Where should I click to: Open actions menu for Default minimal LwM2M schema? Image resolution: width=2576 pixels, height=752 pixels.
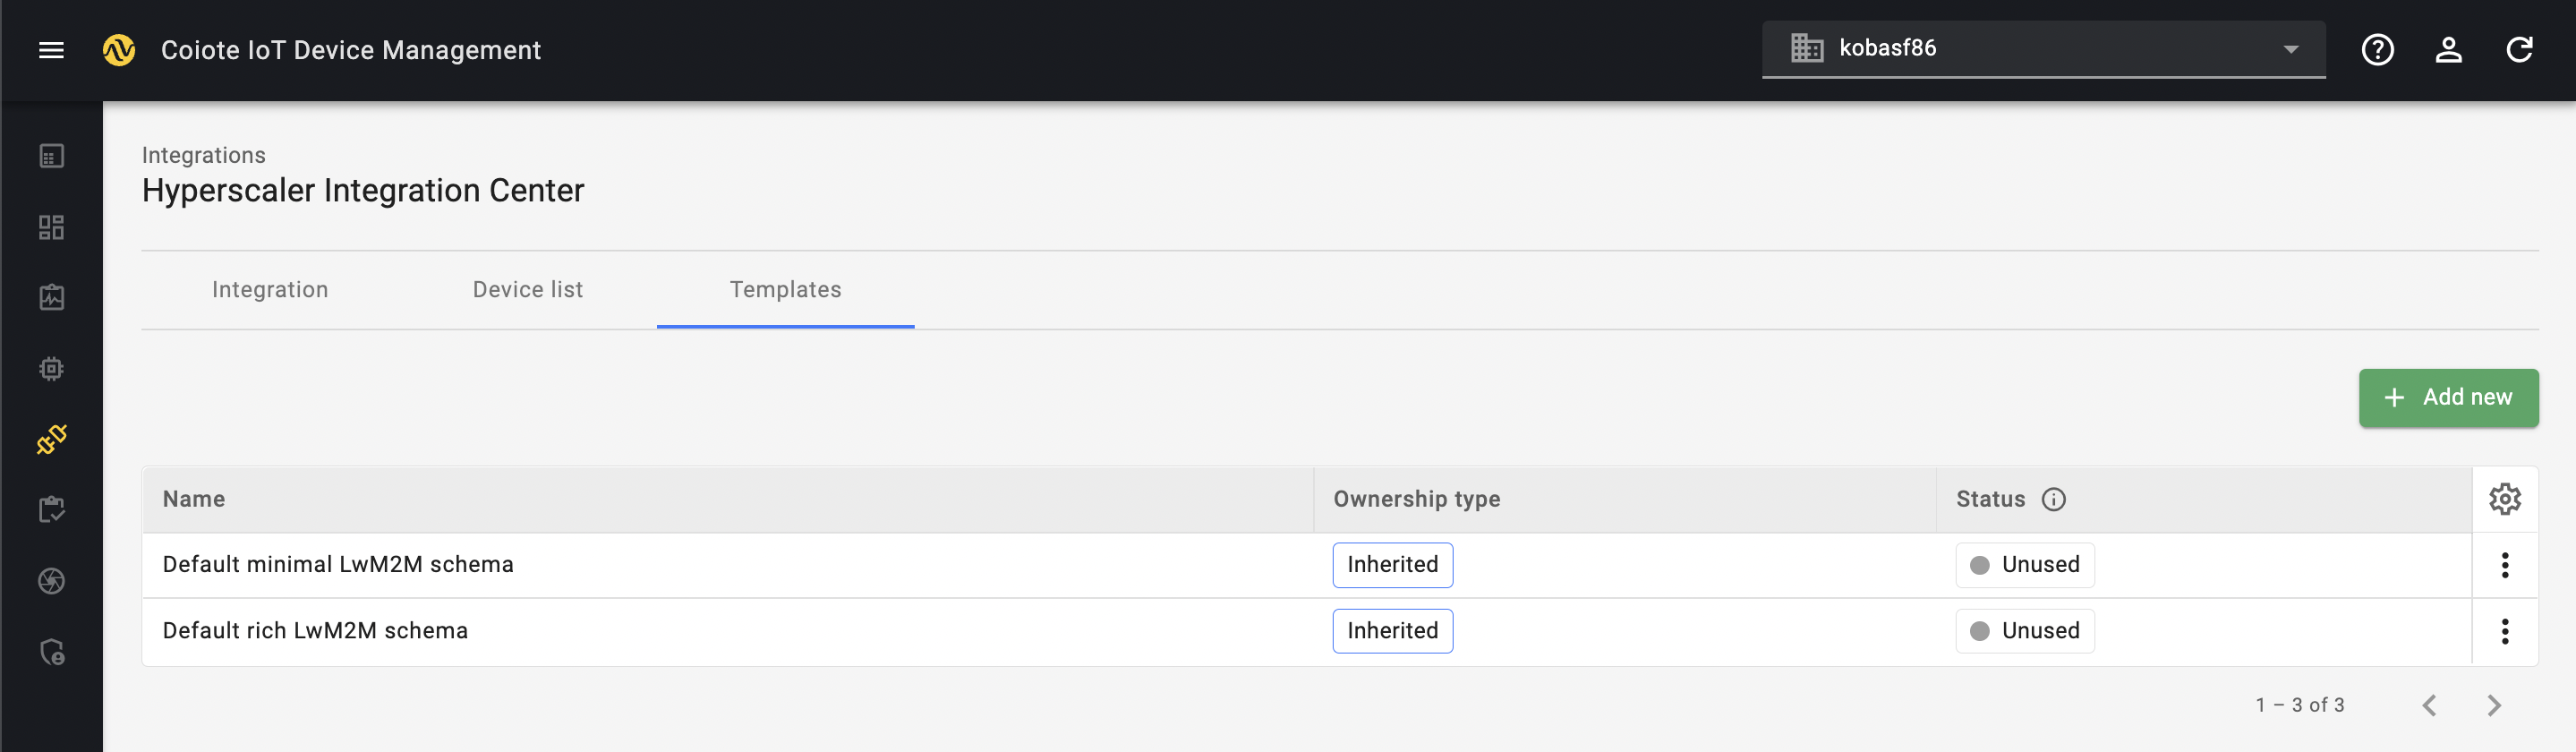coord(2504,565)
